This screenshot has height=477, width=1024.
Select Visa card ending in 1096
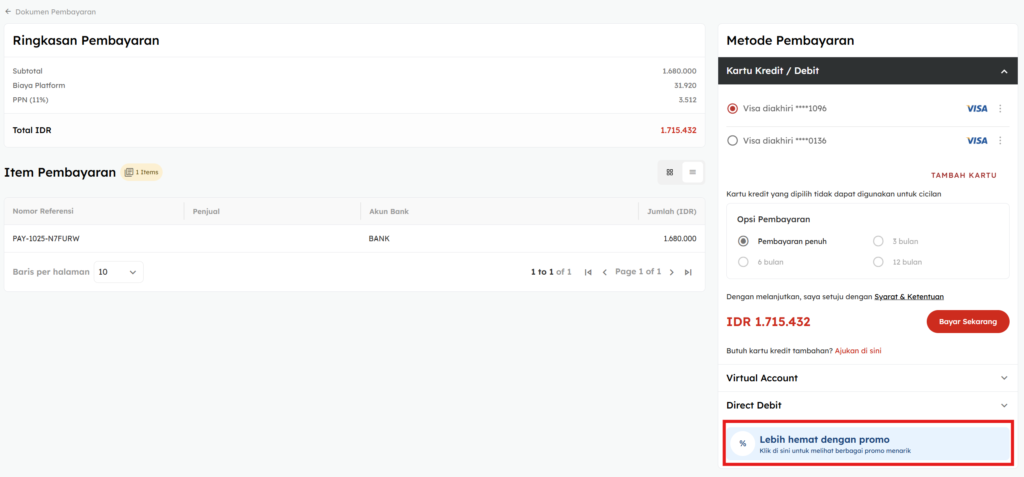coord(733,108)
